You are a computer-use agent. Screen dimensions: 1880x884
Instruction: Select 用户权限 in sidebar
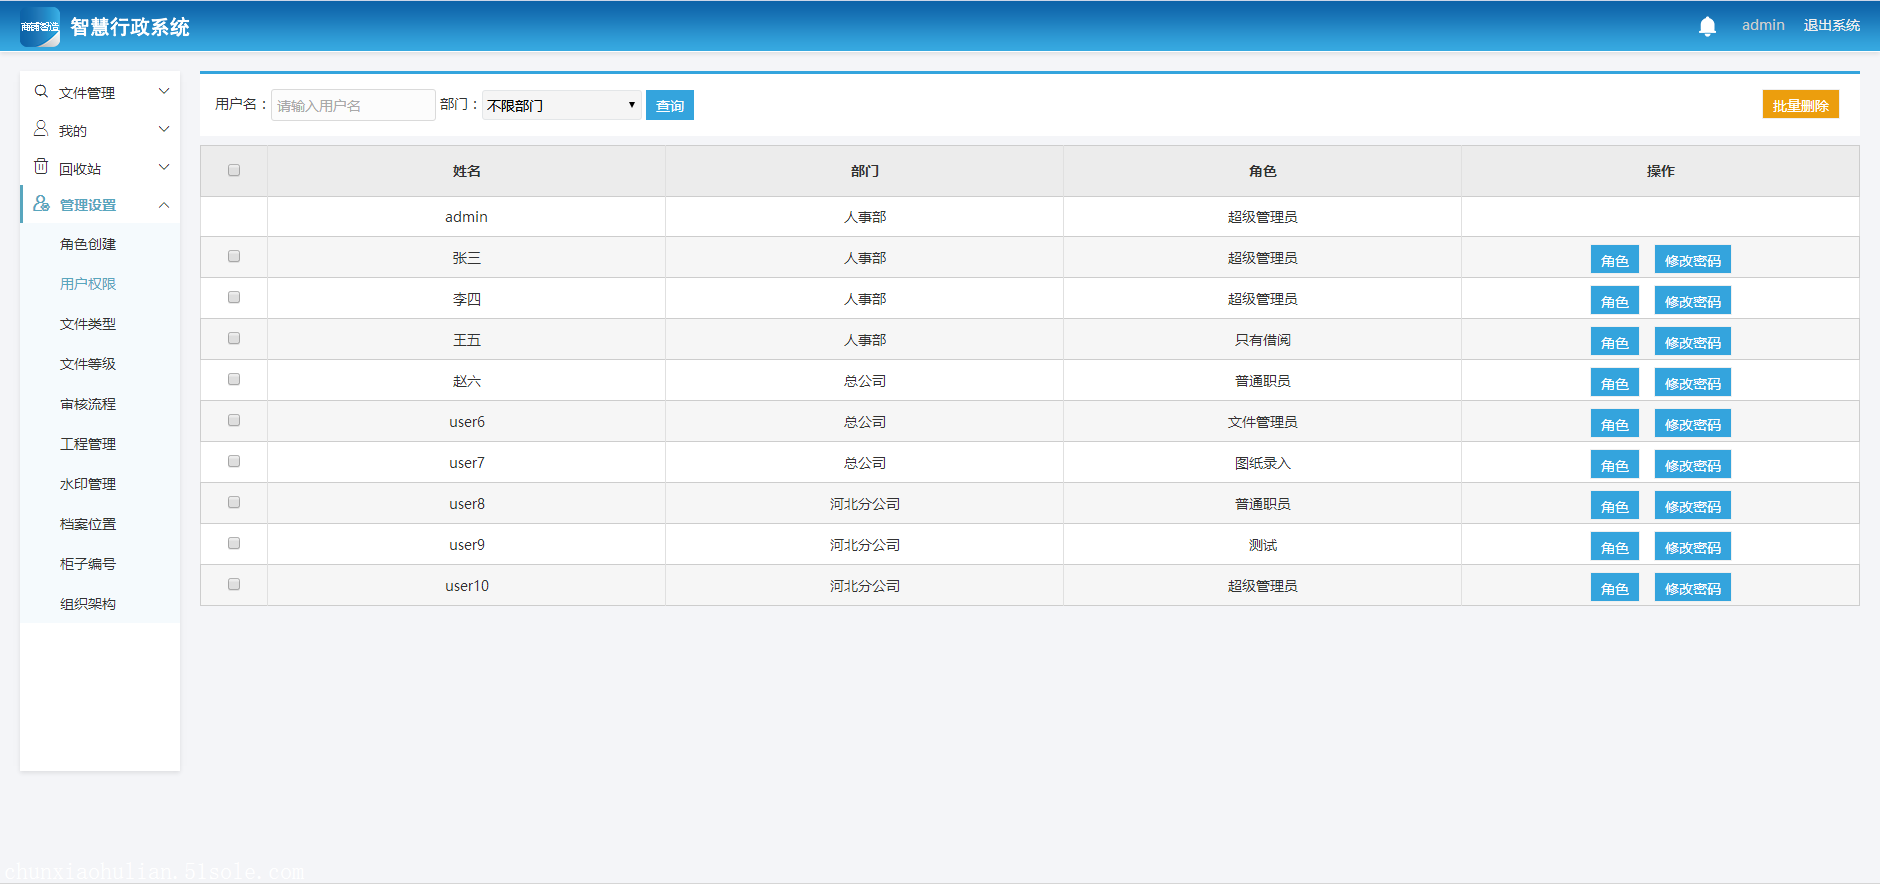(88, 284)
